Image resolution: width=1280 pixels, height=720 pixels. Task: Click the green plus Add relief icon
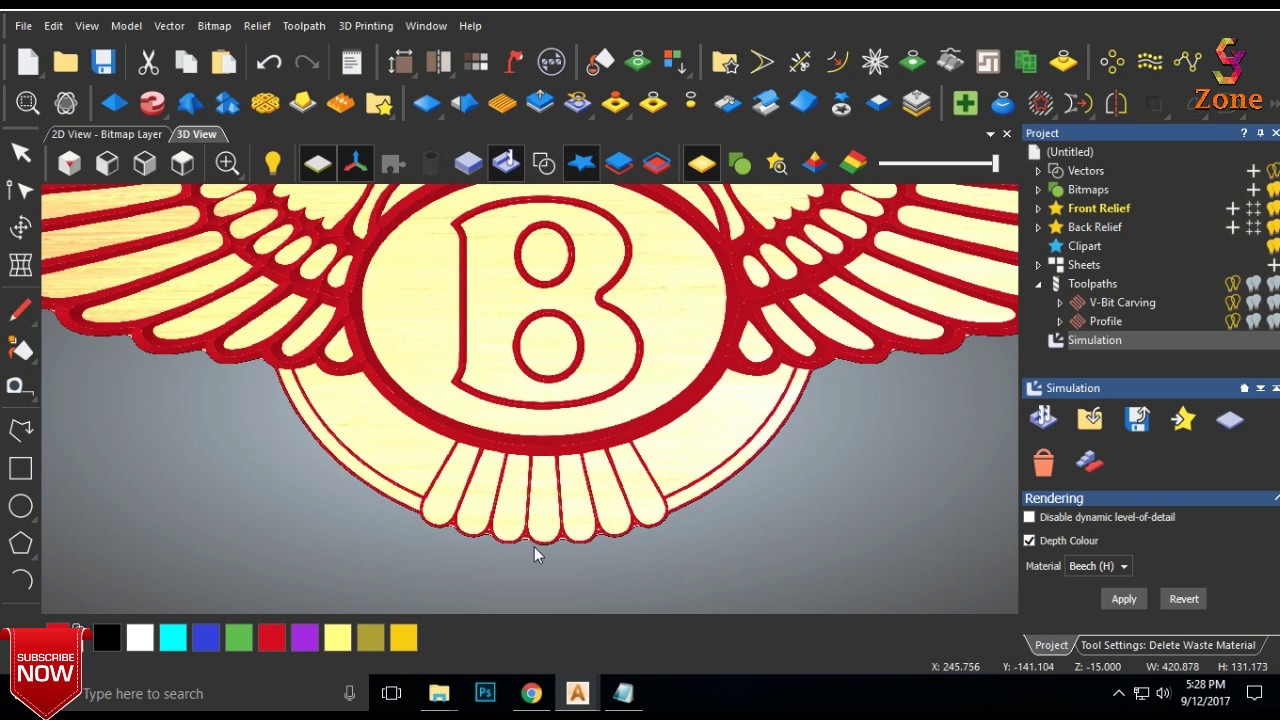pos(965,102)
